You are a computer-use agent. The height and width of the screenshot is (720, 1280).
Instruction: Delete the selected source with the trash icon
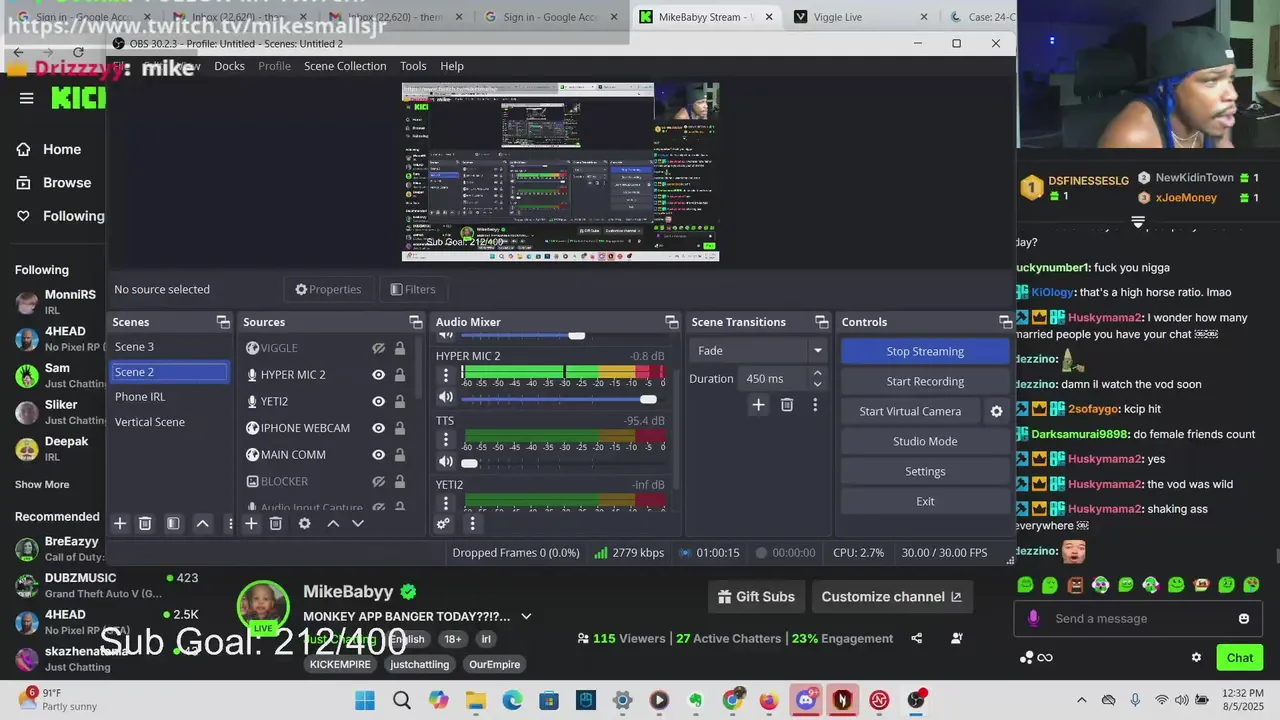[x=275, y=523]
